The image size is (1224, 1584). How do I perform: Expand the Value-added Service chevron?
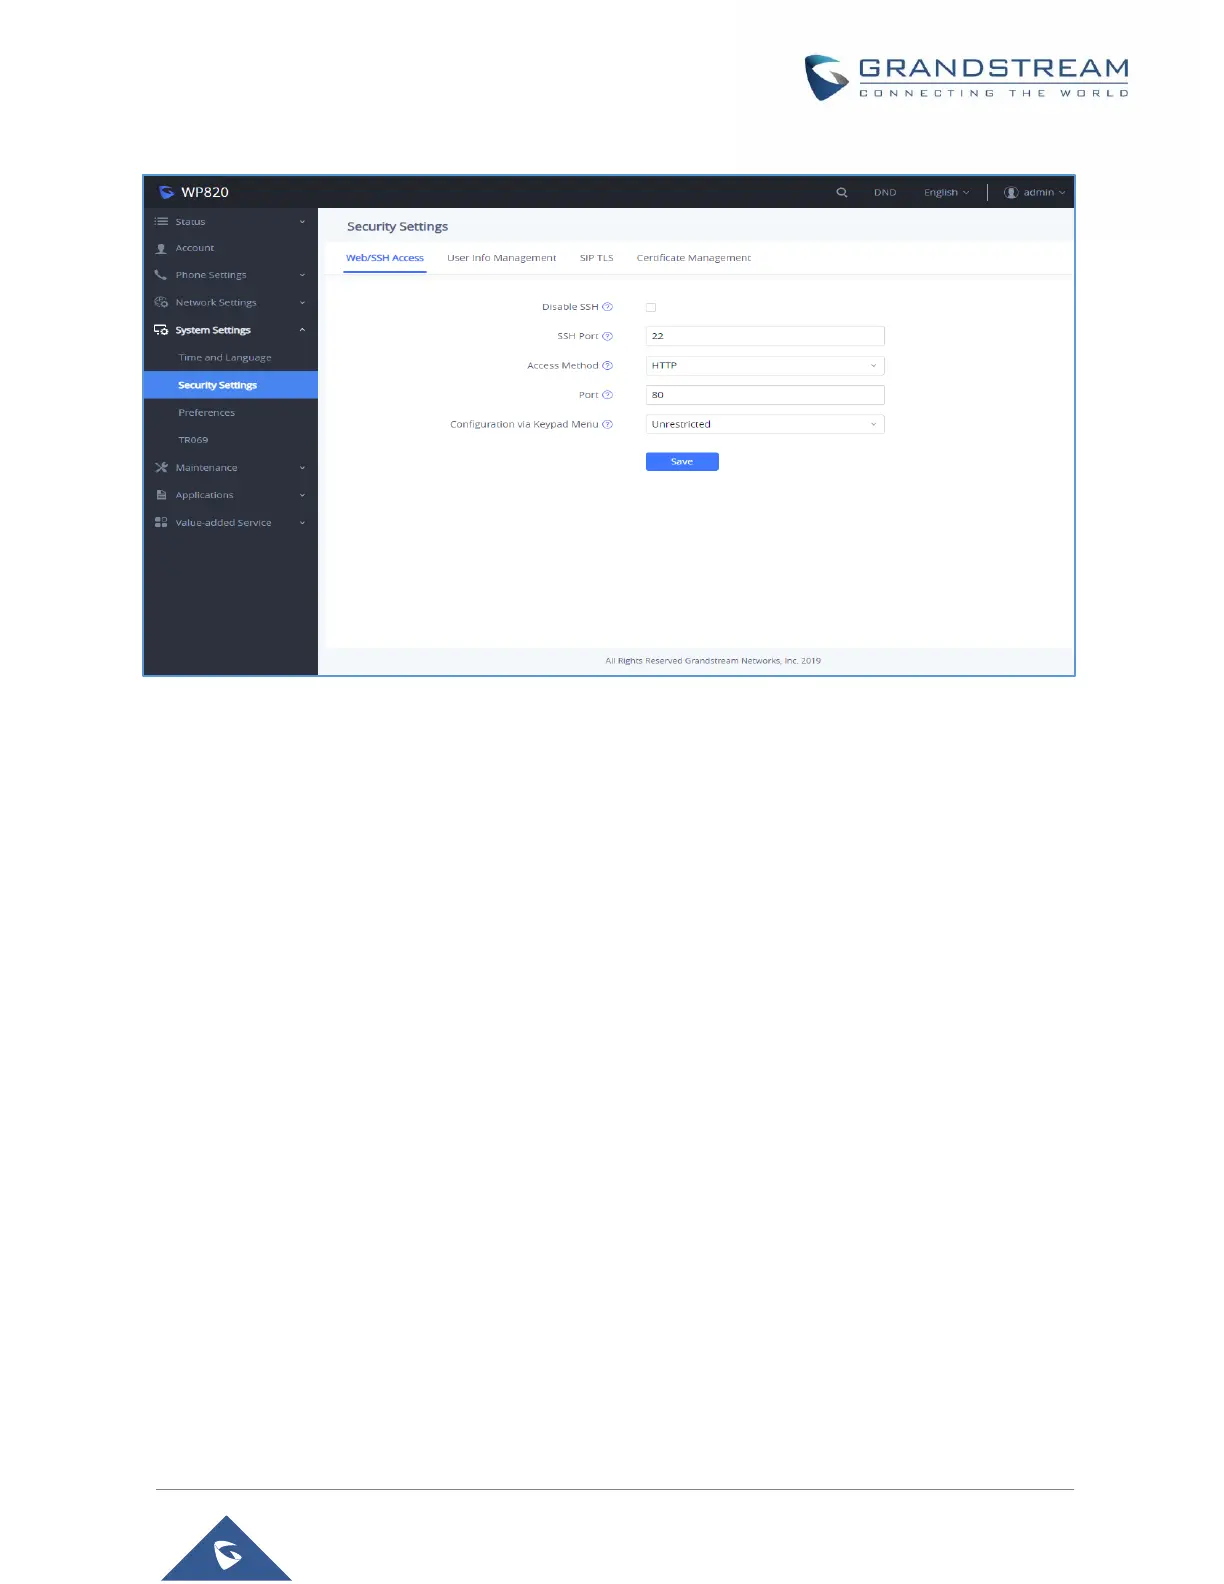click(x=302, y=522)
